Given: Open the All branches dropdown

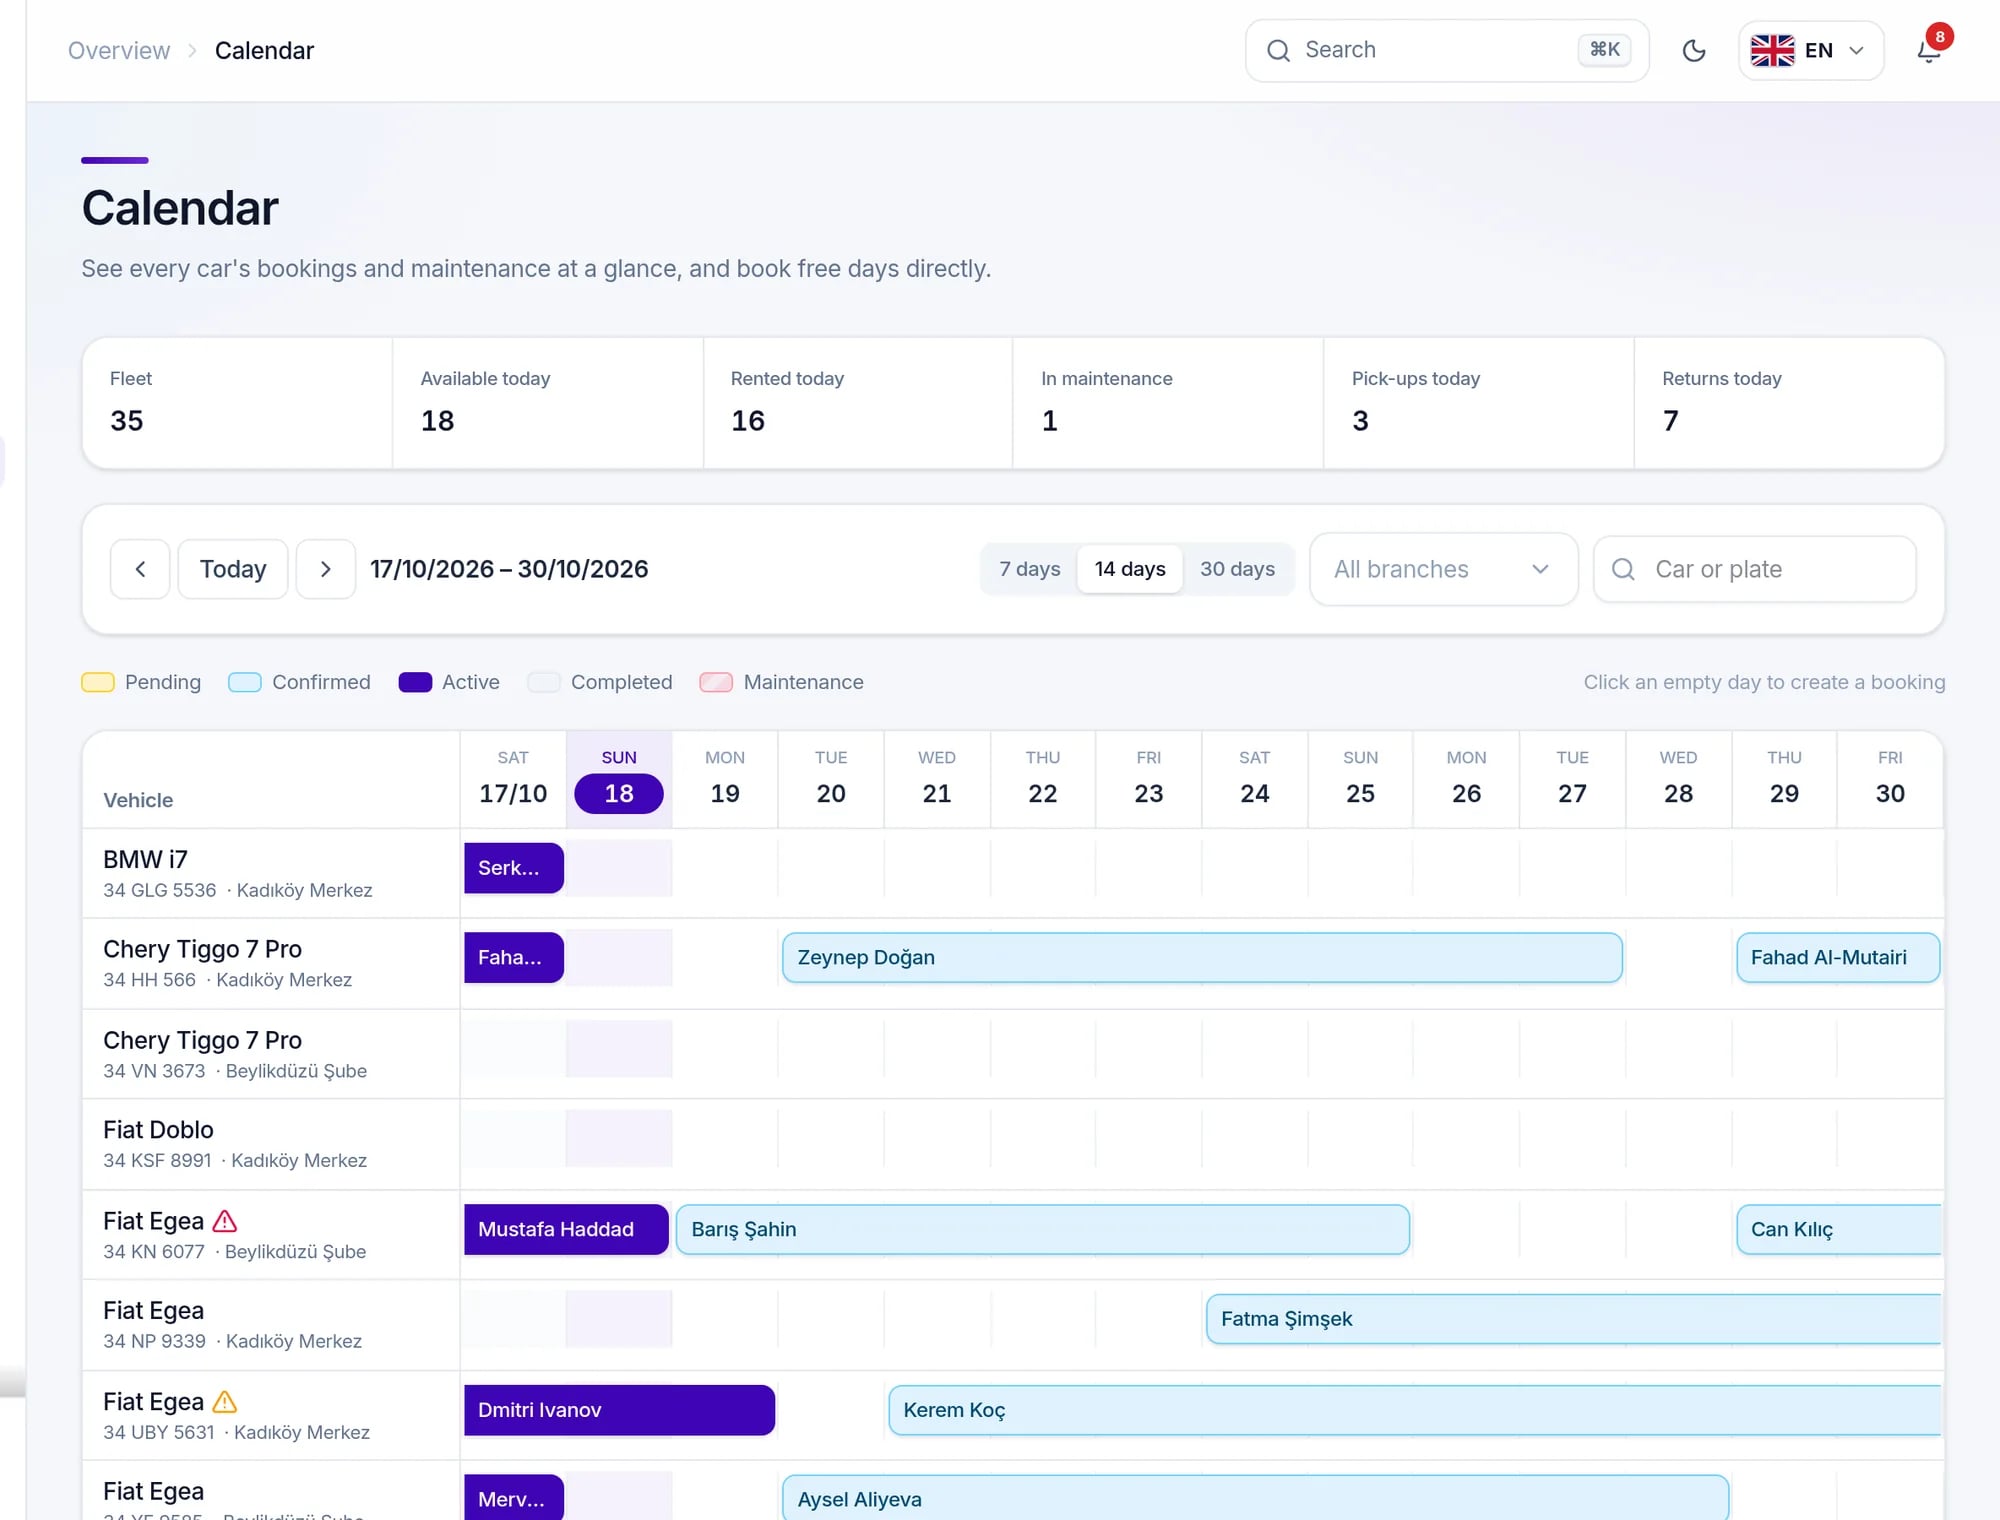Looking at the screenshot, I should coord(1443,569).
